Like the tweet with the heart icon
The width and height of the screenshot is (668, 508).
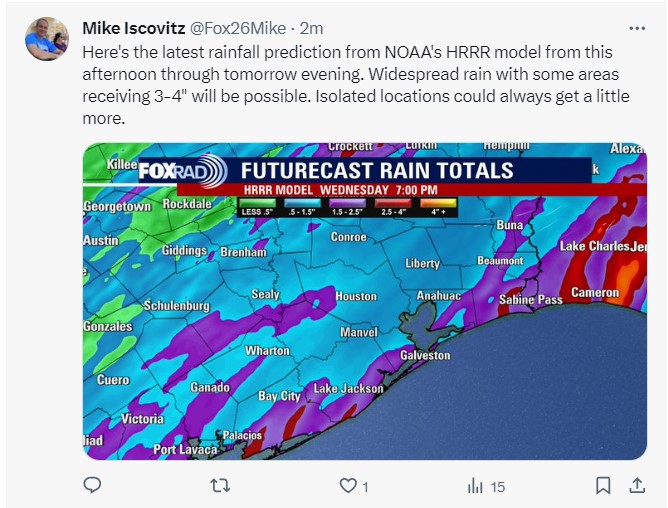pos(349,486)
